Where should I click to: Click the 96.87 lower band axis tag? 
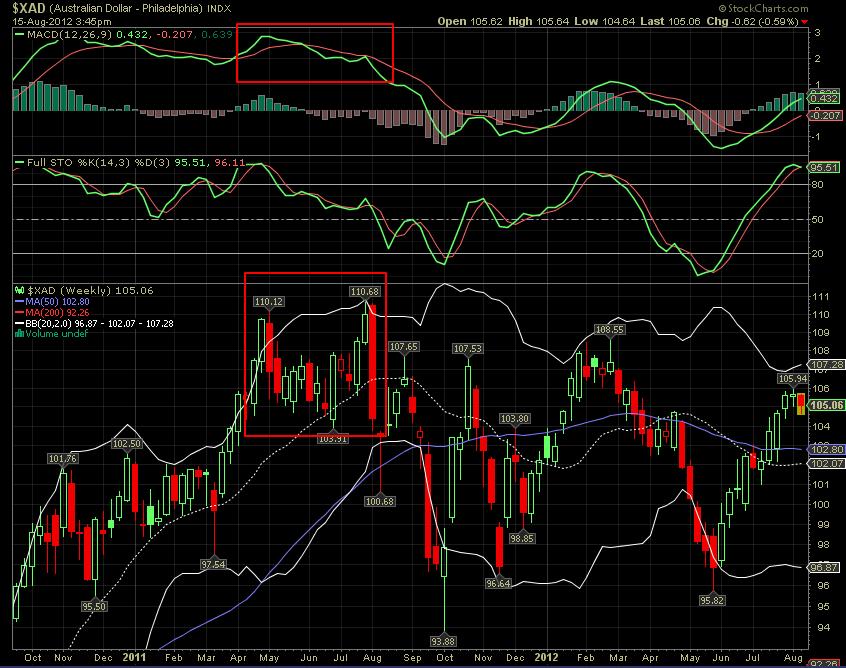[x=824, y=567]
